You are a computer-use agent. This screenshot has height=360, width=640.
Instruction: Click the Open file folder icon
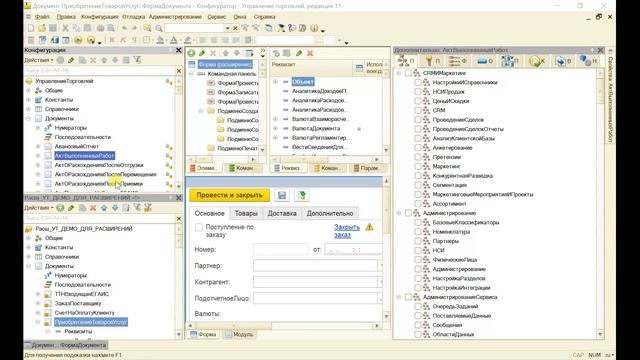(42, 28)
